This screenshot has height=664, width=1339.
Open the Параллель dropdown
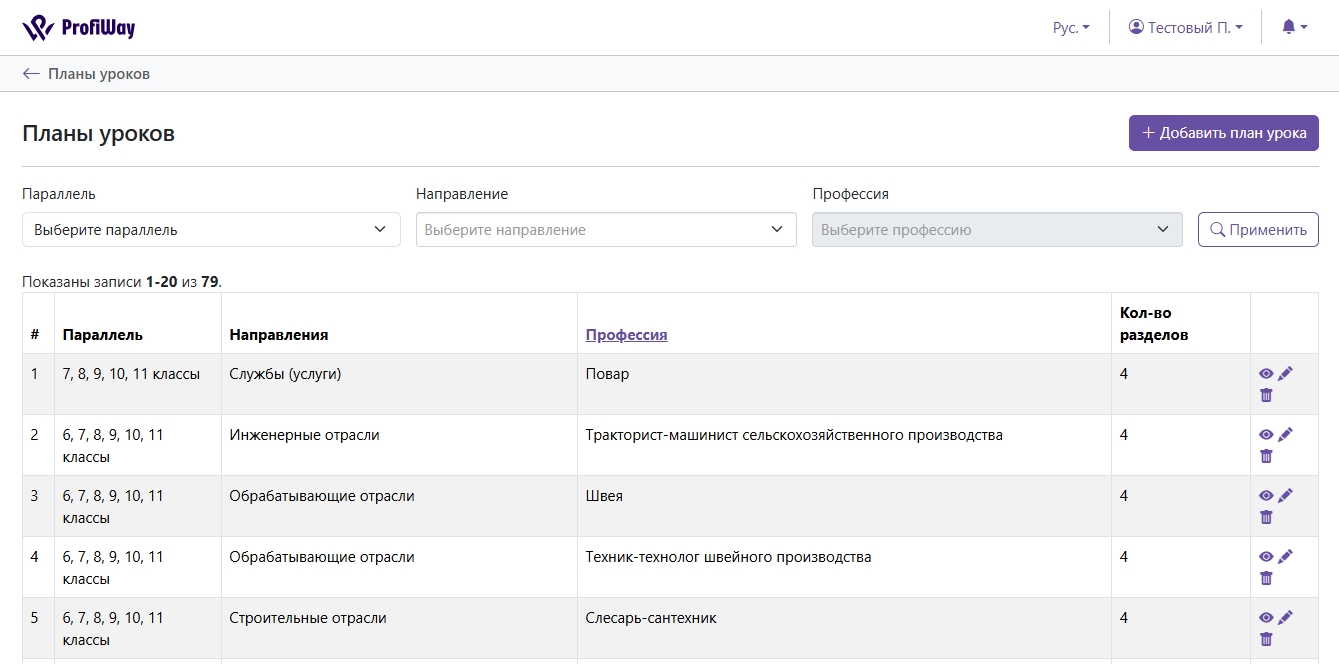(211, 230)
